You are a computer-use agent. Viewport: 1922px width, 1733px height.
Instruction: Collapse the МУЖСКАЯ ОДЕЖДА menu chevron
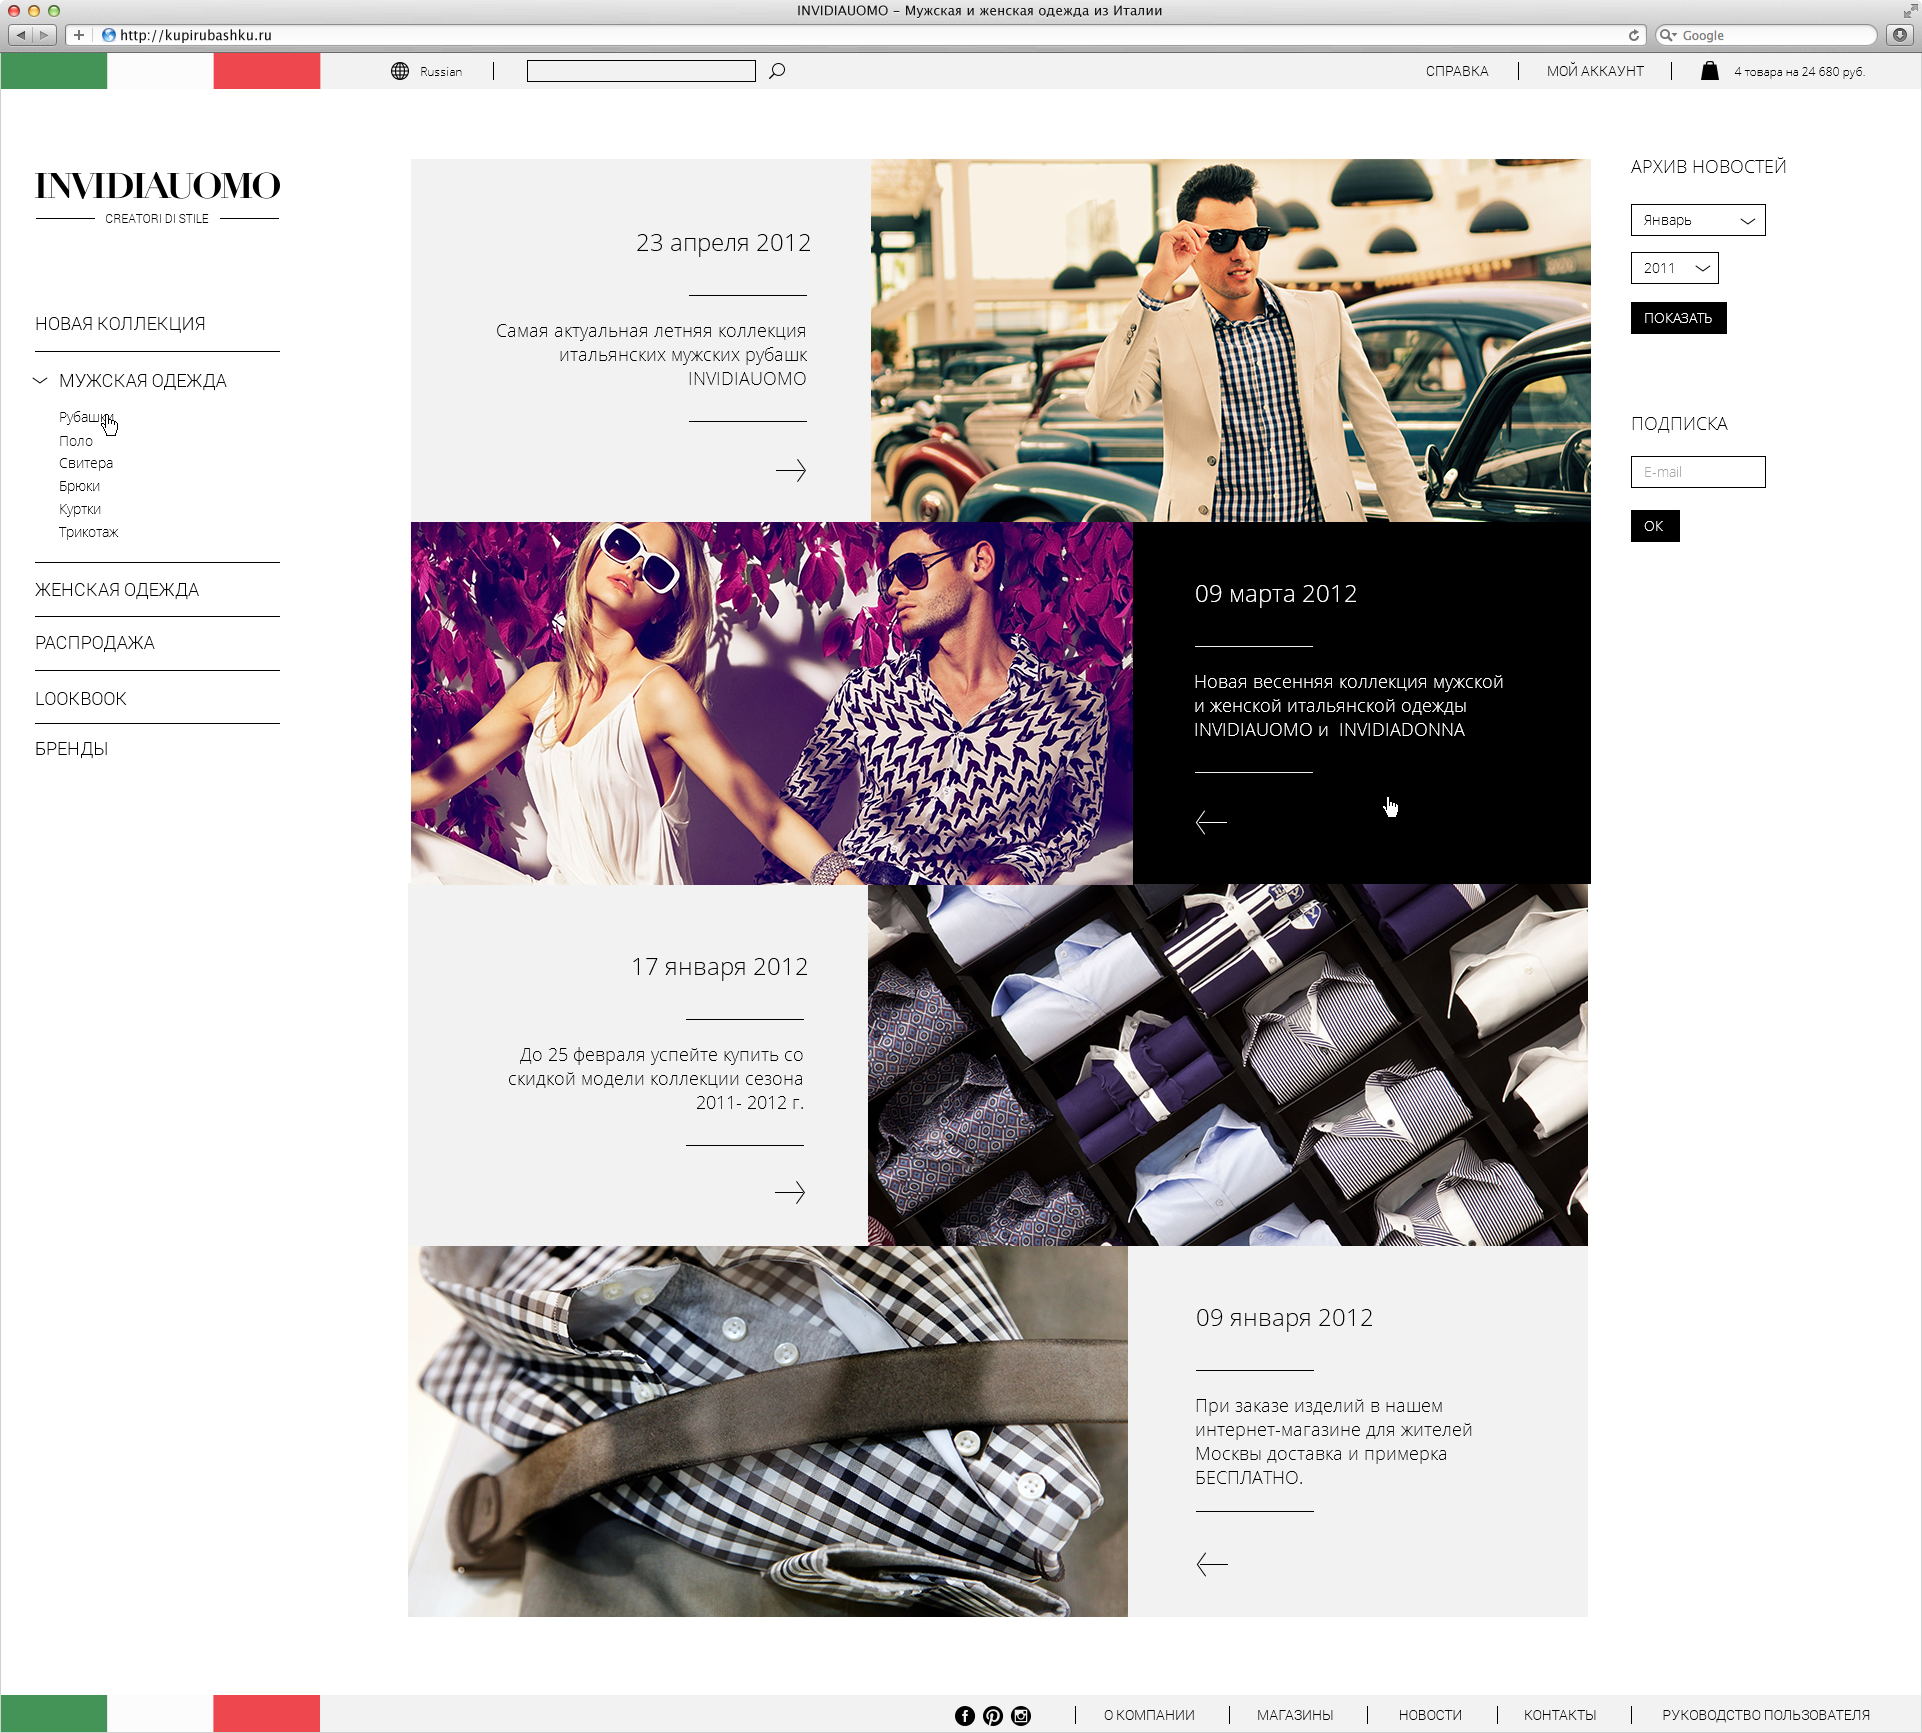tap(40, 380)
